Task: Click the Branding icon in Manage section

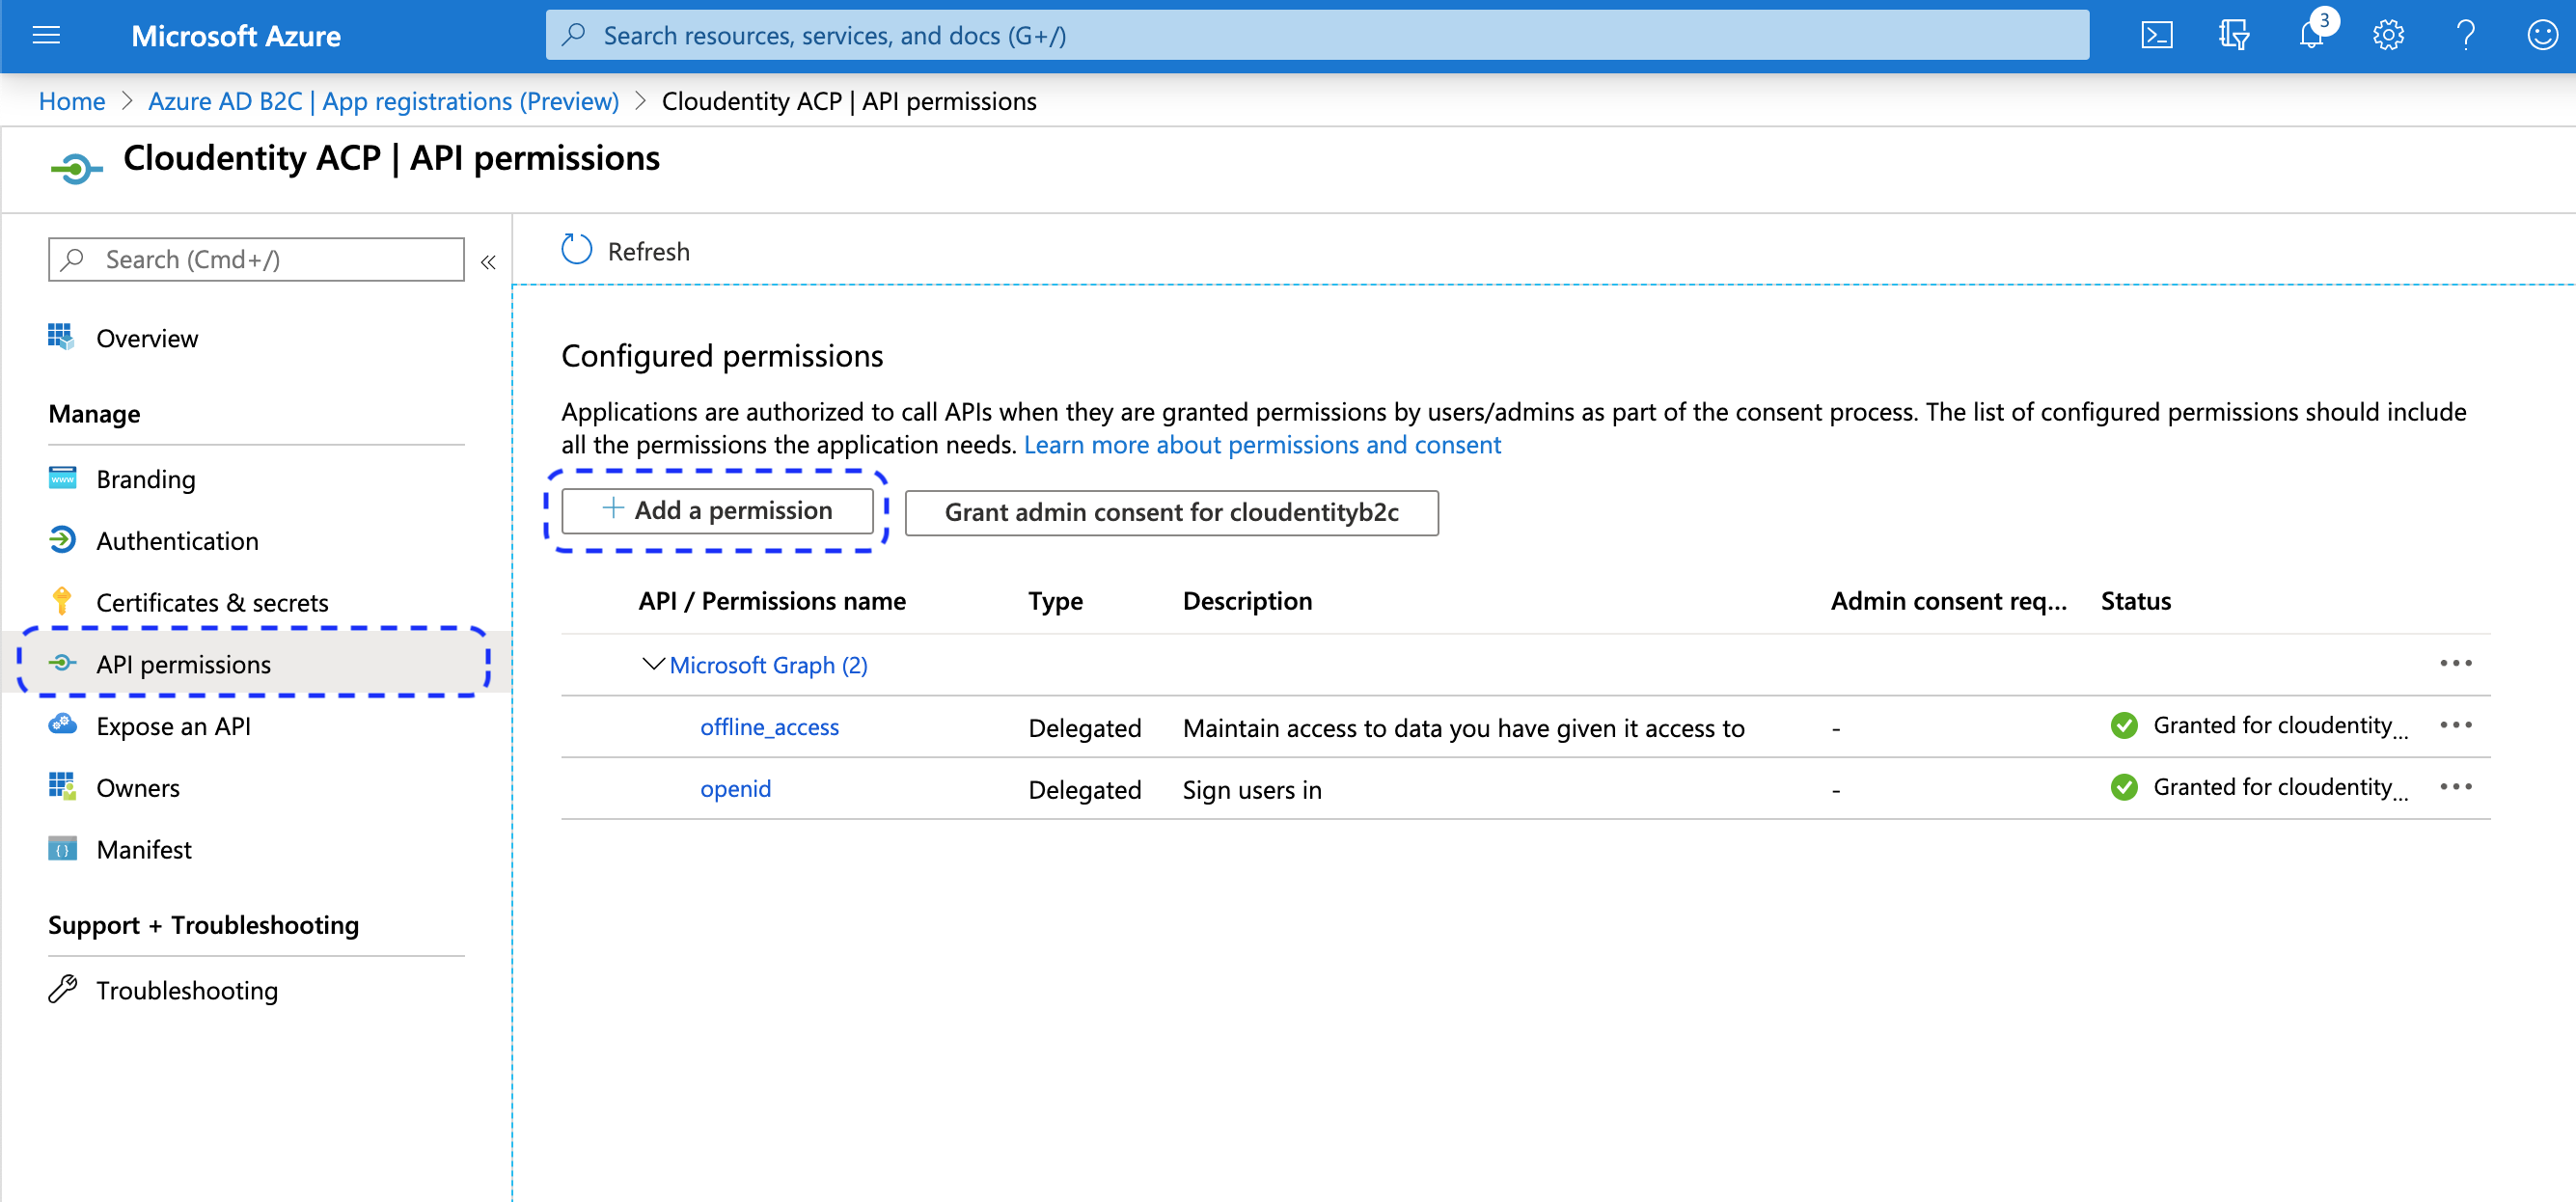Action: [62, 478]
